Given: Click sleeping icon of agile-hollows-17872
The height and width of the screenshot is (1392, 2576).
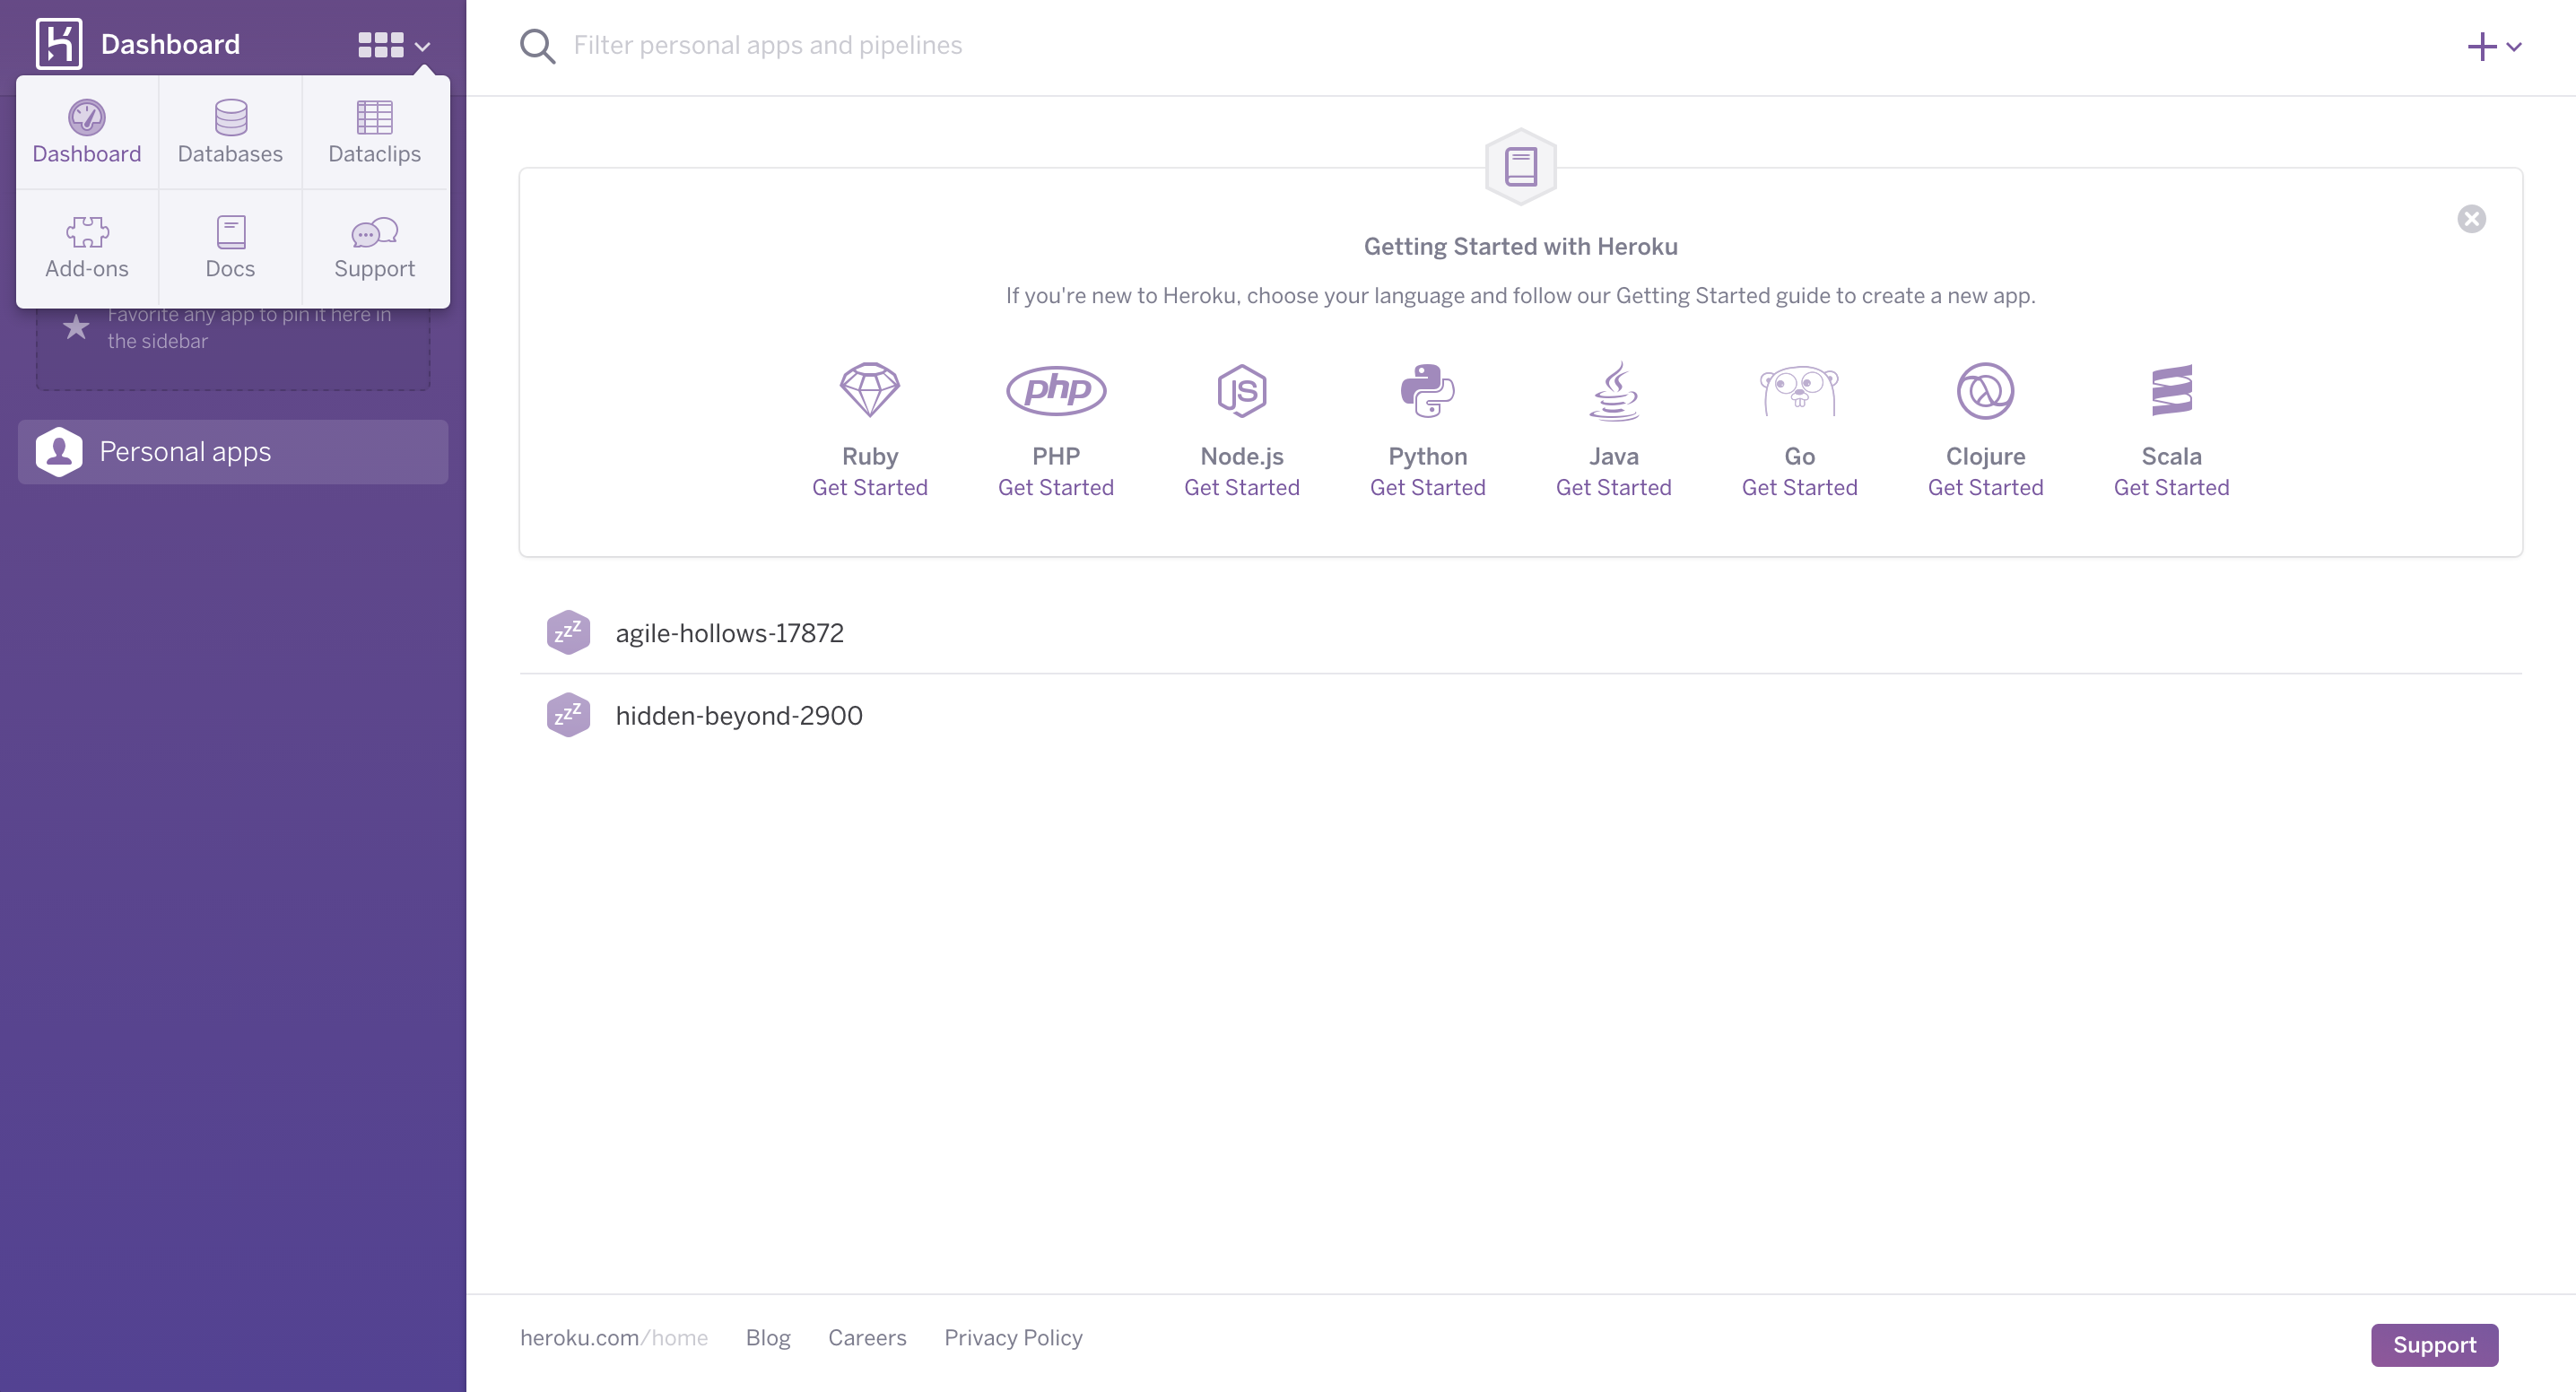Looking at the screenshot, I should point(568,632).
